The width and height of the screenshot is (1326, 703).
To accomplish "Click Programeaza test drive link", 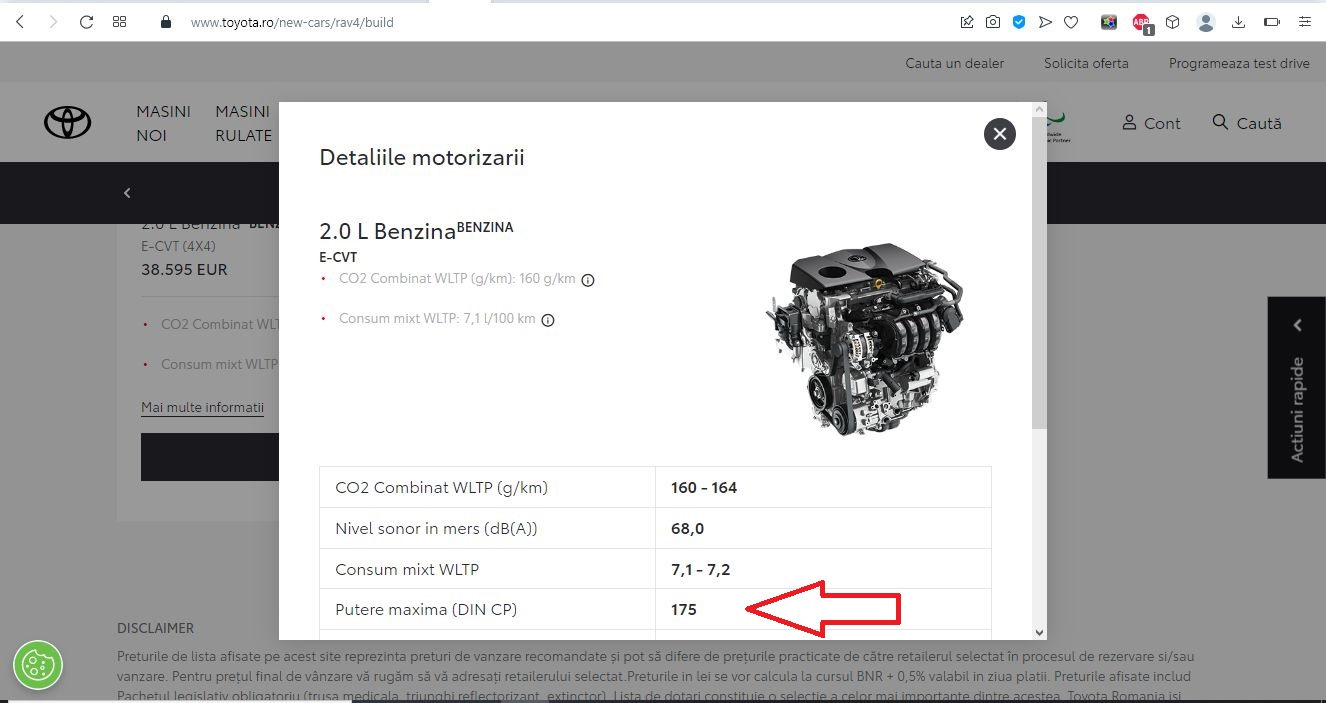I will (x=1239, y=63).
